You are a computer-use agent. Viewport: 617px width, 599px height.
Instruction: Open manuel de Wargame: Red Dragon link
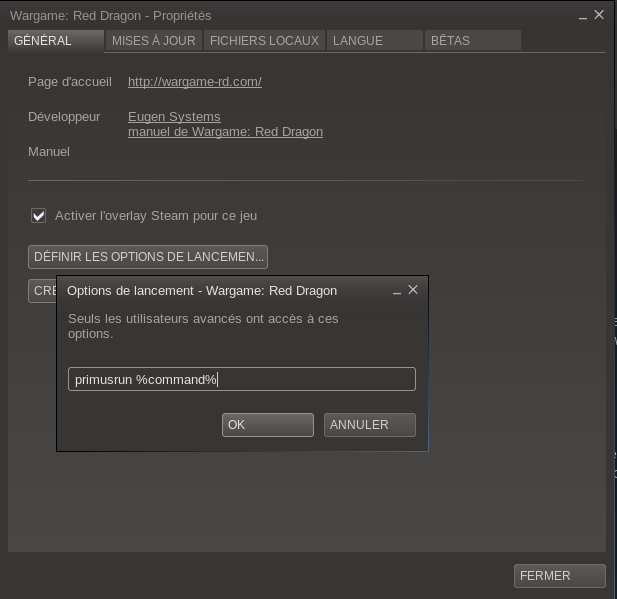click(x=225, y=132)
